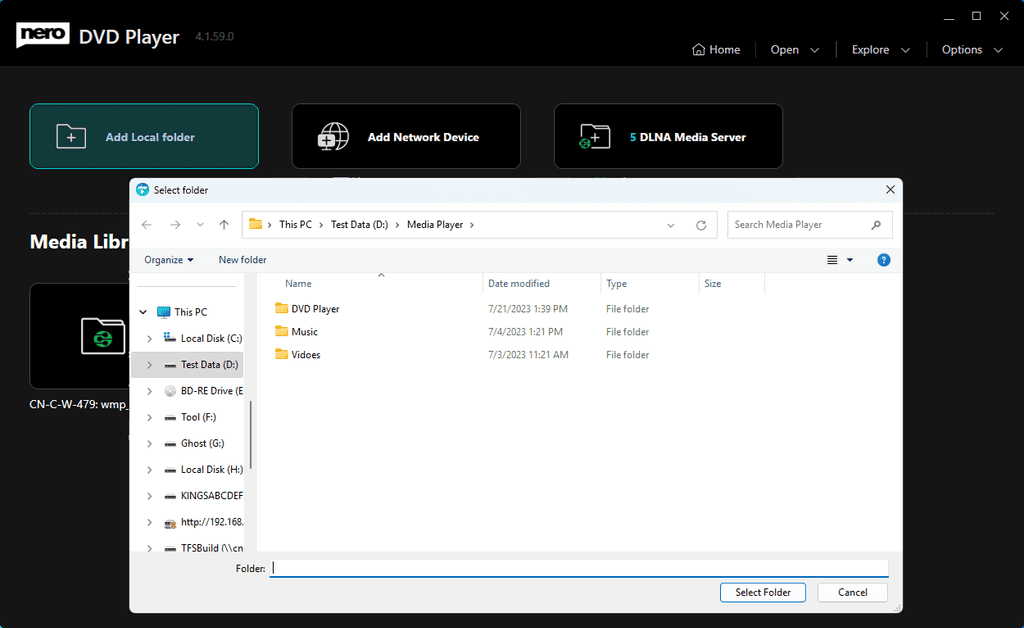Click the DLNA Media Server folder icon

[594, 135]
